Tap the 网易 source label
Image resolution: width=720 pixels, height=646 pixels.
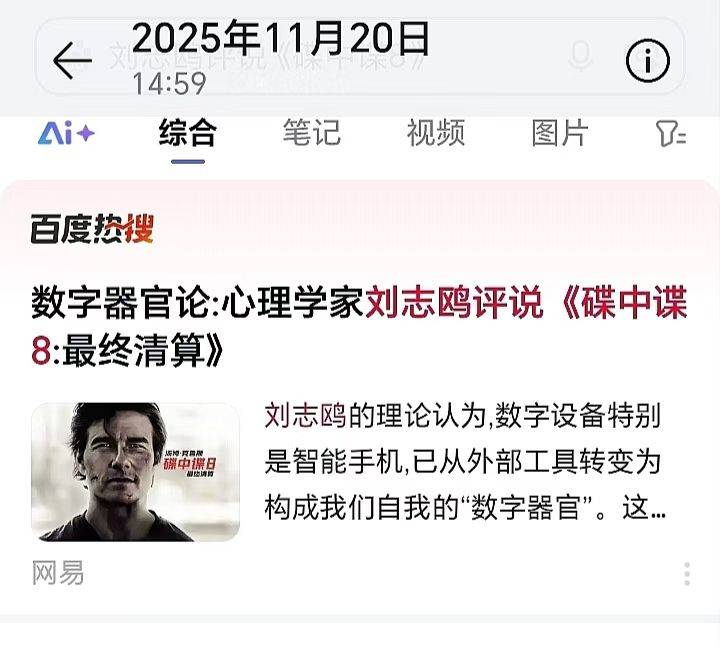[58, 573]
